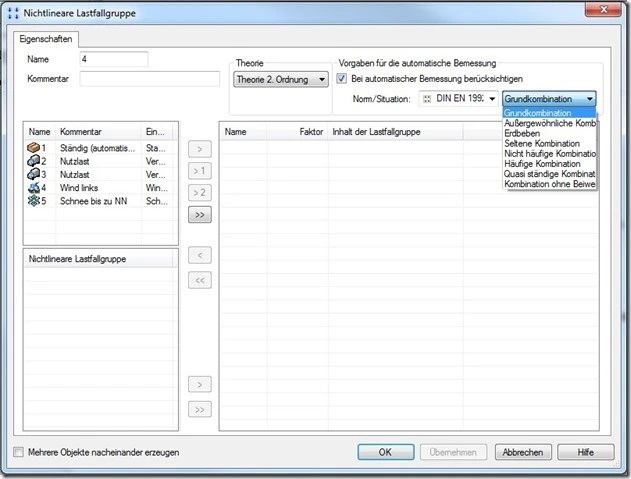Click the norm icon beside DIN EN 199

(x=427, y=99)
